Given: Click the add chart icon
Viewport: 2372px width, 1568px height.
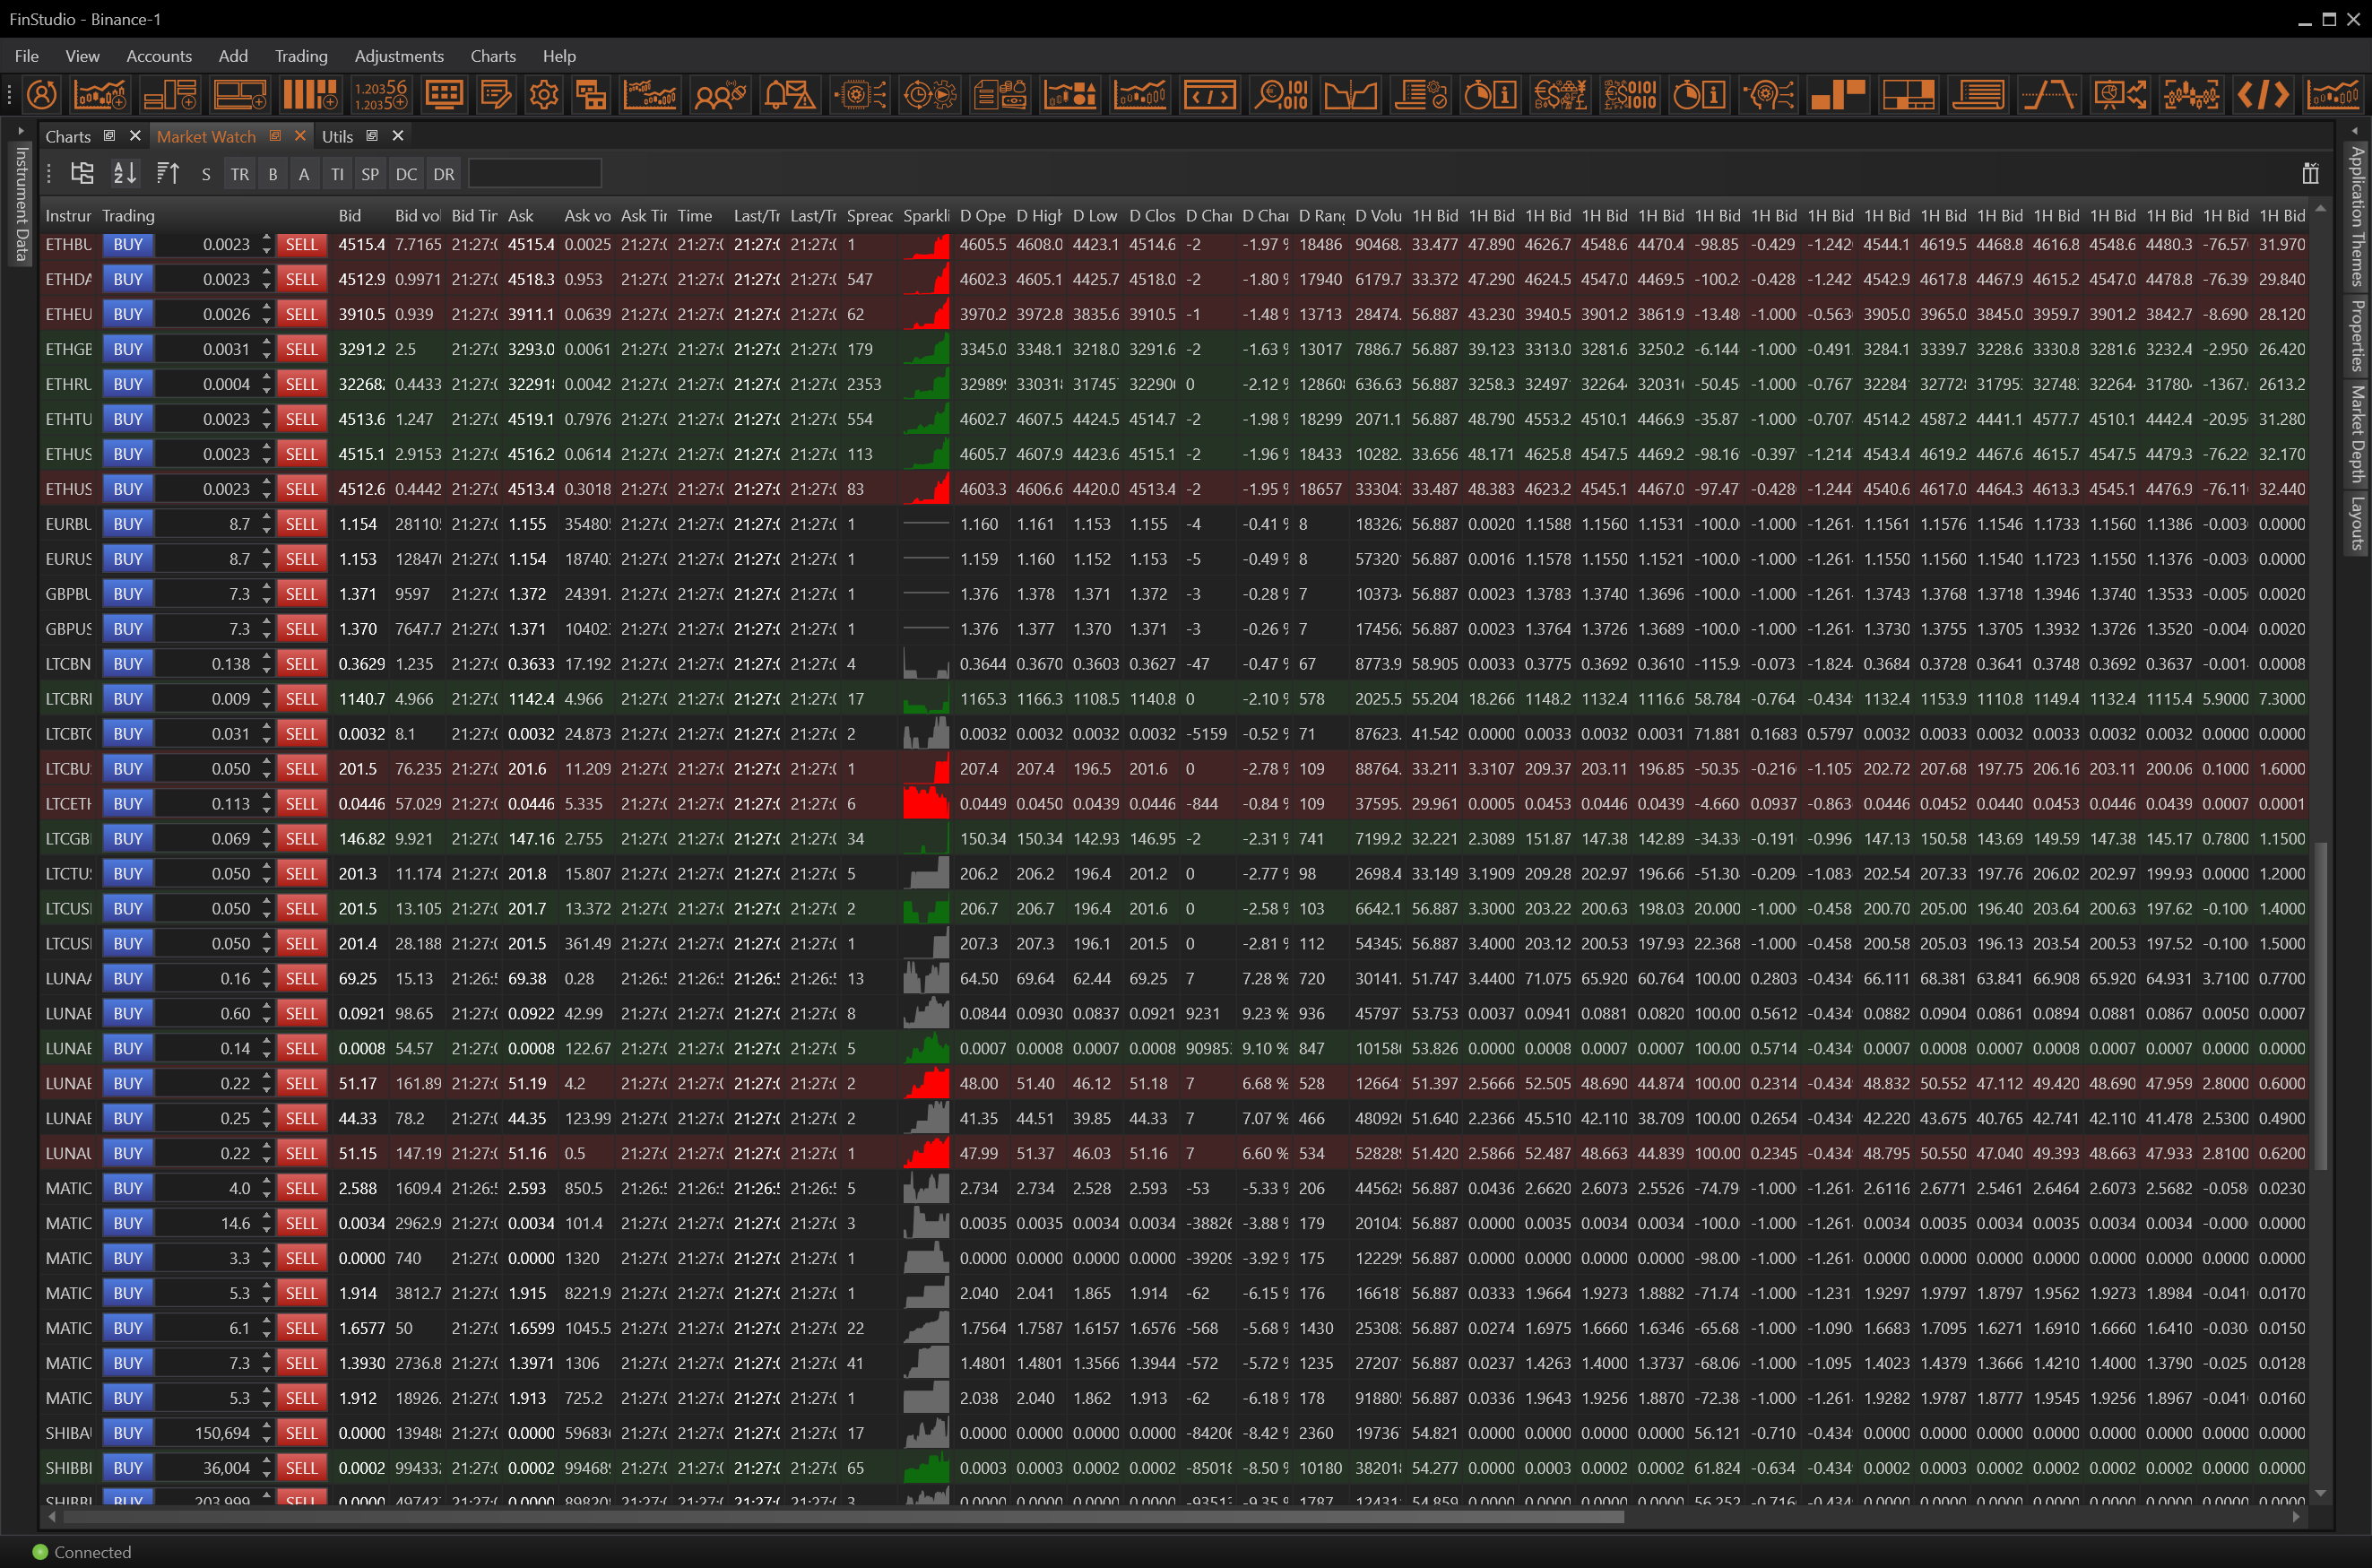Looking at the screenshot, I should [x=100, y=95].
